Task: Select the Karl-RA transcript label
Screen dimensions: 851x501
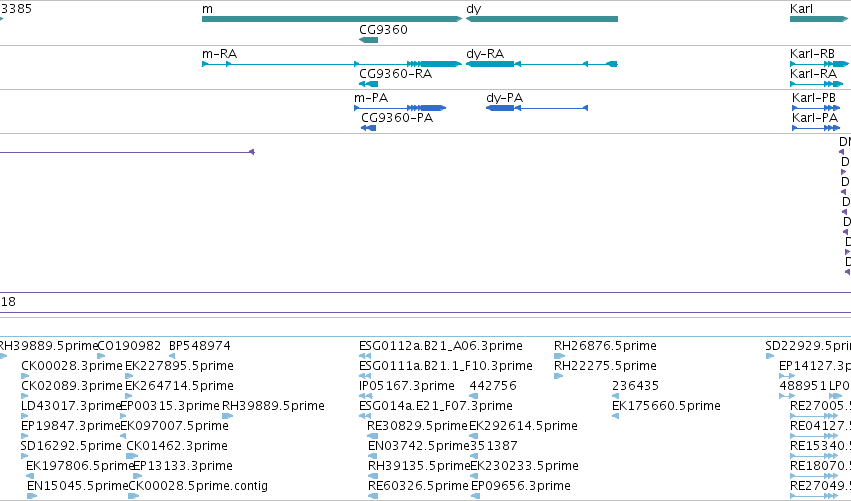Action: 813,73
